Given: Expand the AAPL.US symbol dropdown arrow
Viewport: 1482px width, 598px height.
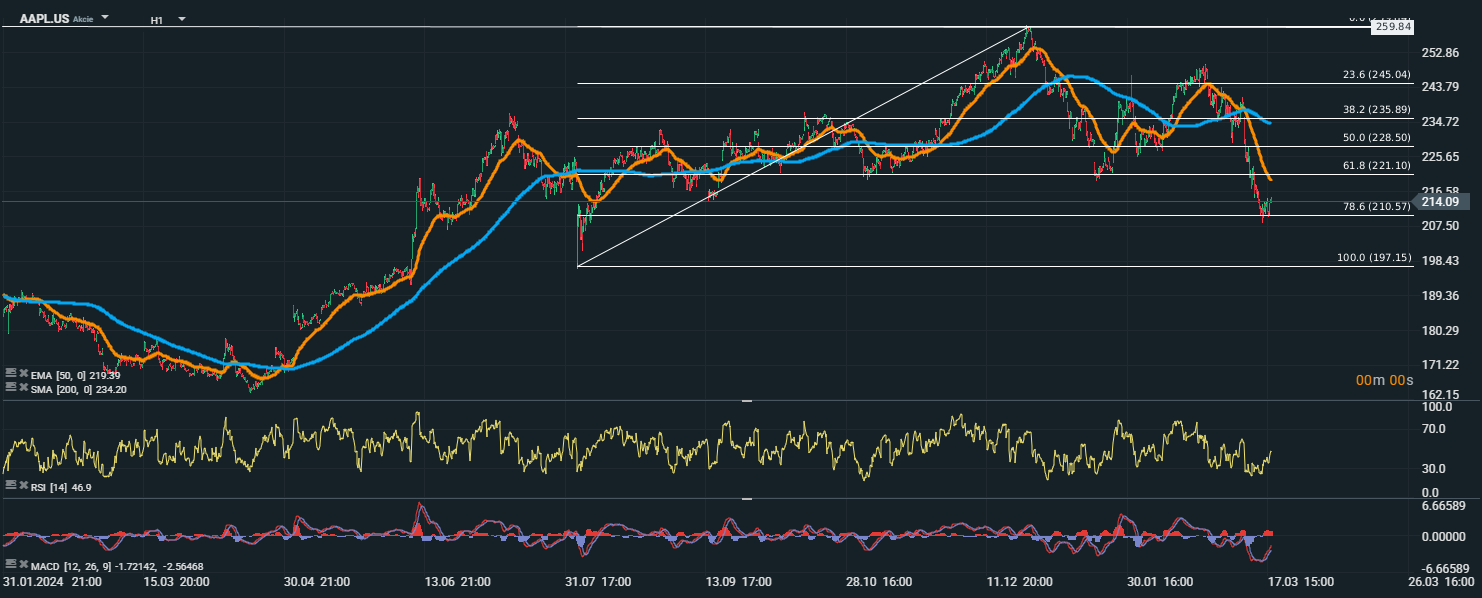Looking at the screenshot, I should (x=106, y=19).
